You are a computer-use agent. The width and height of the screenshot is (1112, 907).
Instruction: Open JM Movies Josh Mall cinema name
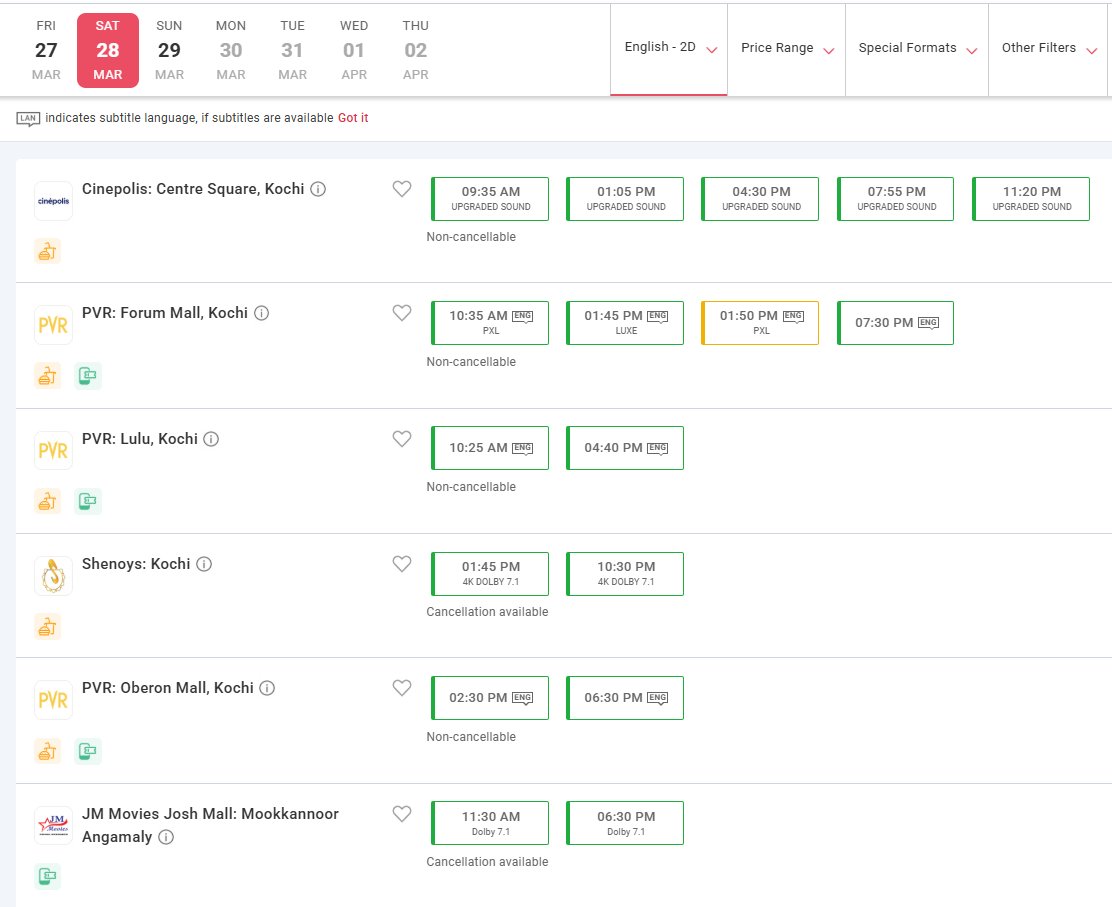point(211,825)
